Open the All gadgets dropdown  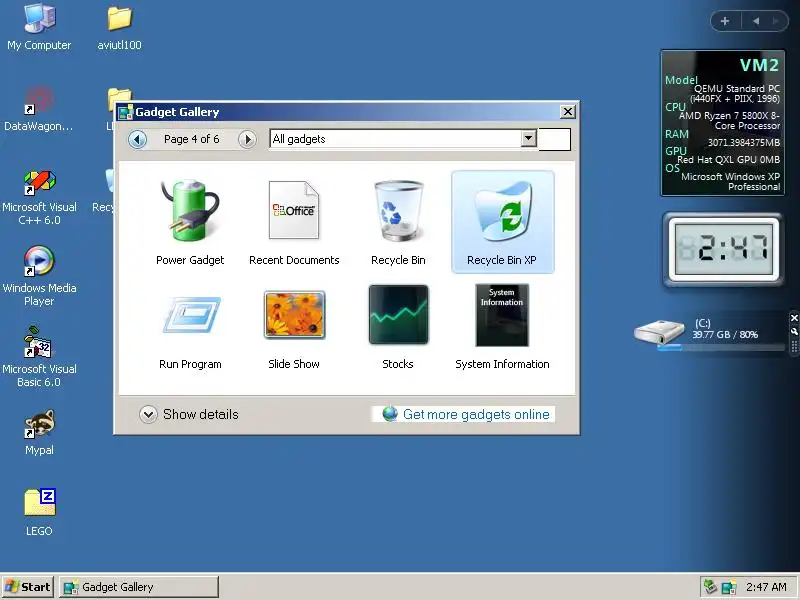click(x=529, y=138)
